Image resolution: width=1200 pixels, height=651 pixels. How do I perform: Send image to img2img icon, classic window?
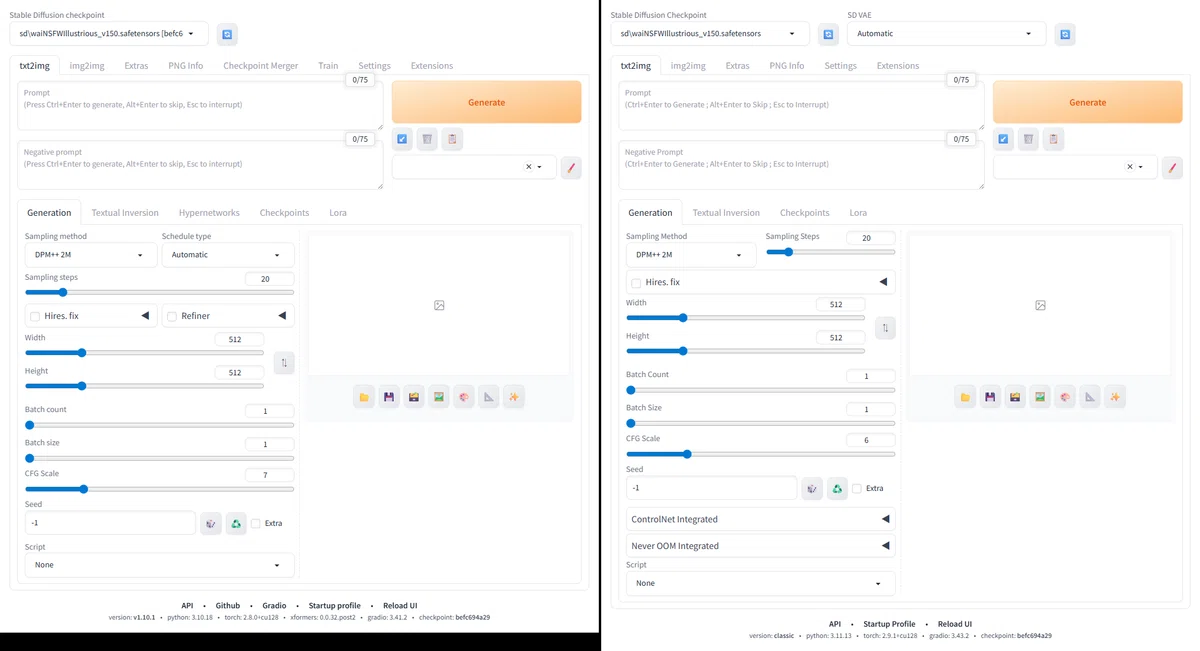pyautogui.click(x=1040, y=397)
